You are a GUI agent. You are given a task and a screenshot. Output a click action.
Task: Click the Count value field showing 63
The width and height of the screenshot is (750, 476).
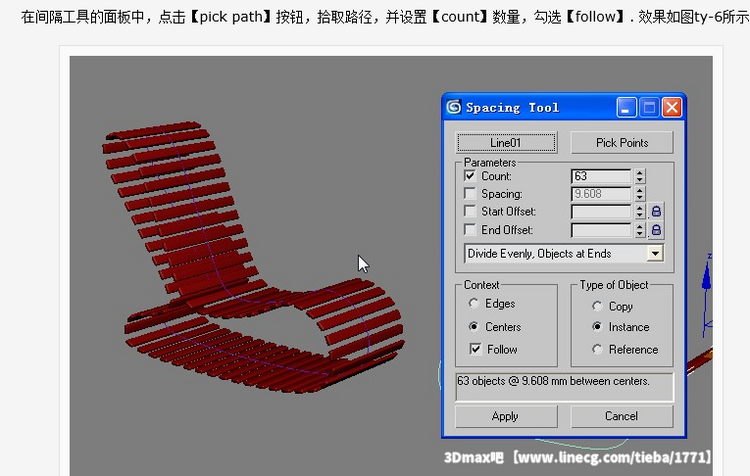point(601,176)
